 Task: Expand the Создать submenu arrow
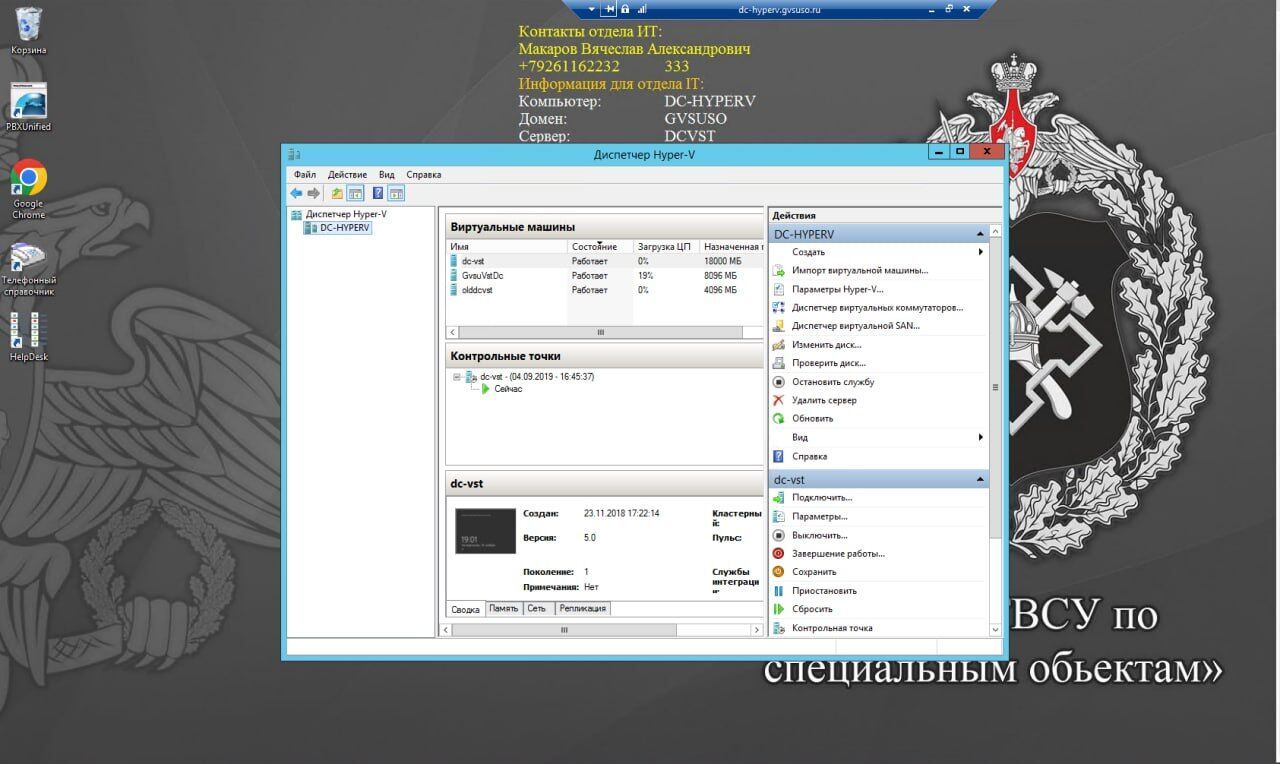coord(981,252)
